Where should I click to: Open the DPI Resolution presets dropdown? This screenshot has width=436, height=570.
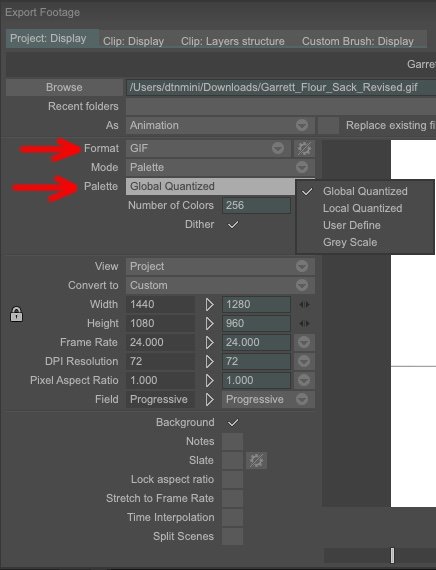[304, 361]
